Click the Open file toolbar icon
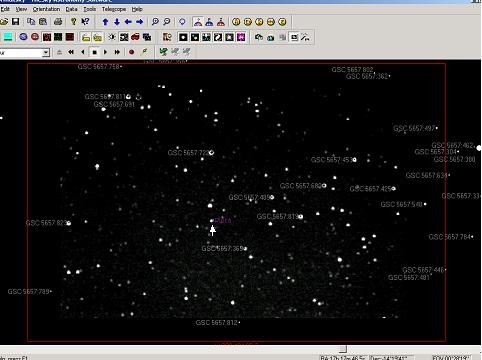The image size is (482, 360). (x=4, y=22)
